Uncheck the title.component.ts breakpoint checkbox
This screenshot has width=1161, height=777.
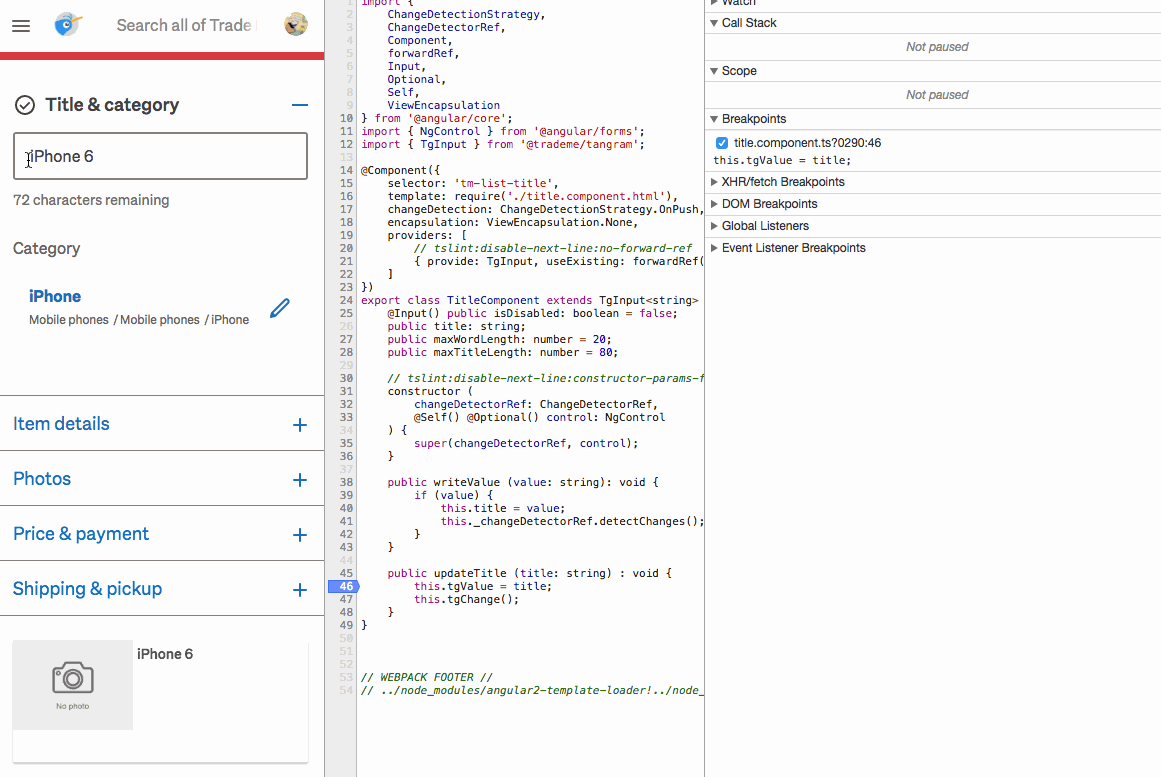coord(721,142)
